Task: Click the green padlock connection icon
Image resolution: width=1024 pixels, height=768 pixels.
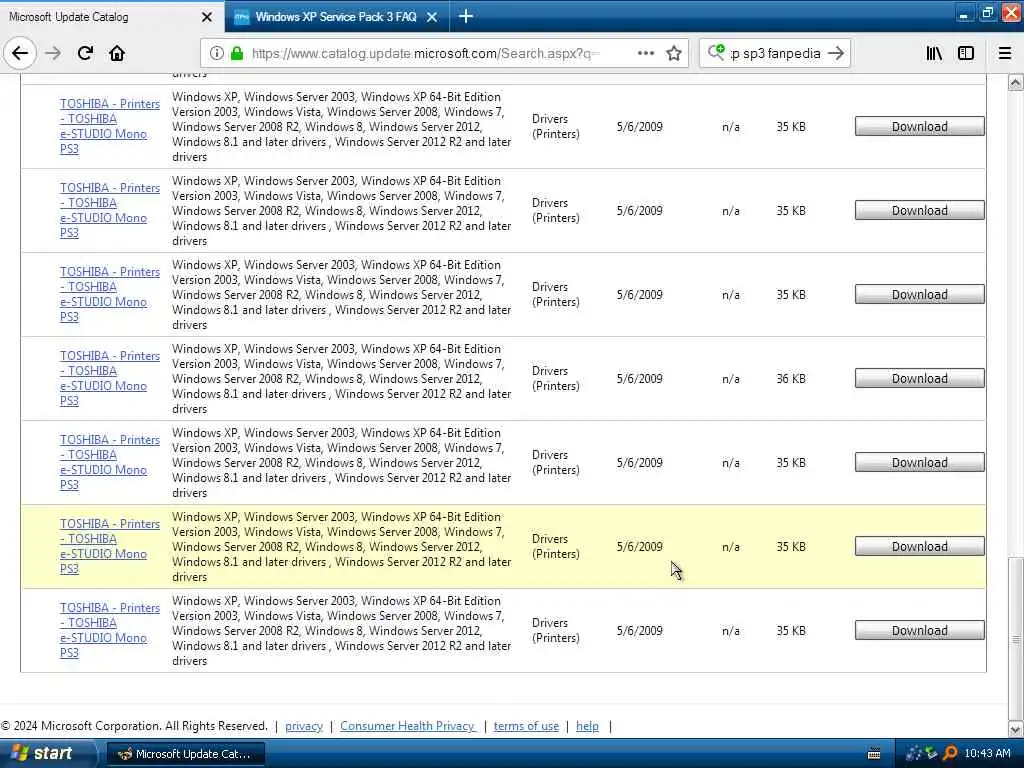Action: pyautogui.click(x=237, y=53)
